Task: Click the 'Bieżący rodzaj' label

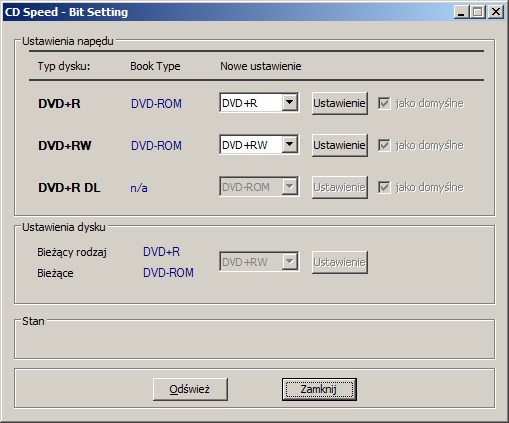Action: 72,252
